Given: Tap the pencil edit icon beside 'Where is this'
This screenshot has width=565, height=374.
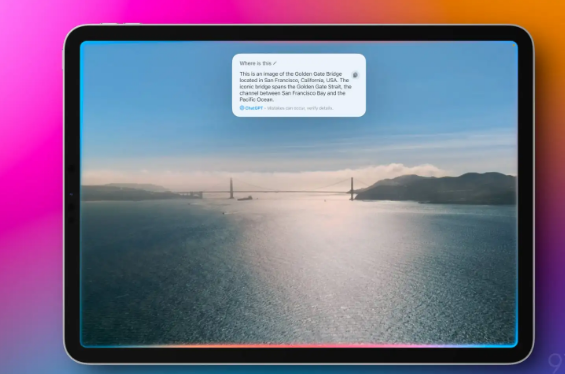Looking at the screenshot, I should [x=275, y=63].
